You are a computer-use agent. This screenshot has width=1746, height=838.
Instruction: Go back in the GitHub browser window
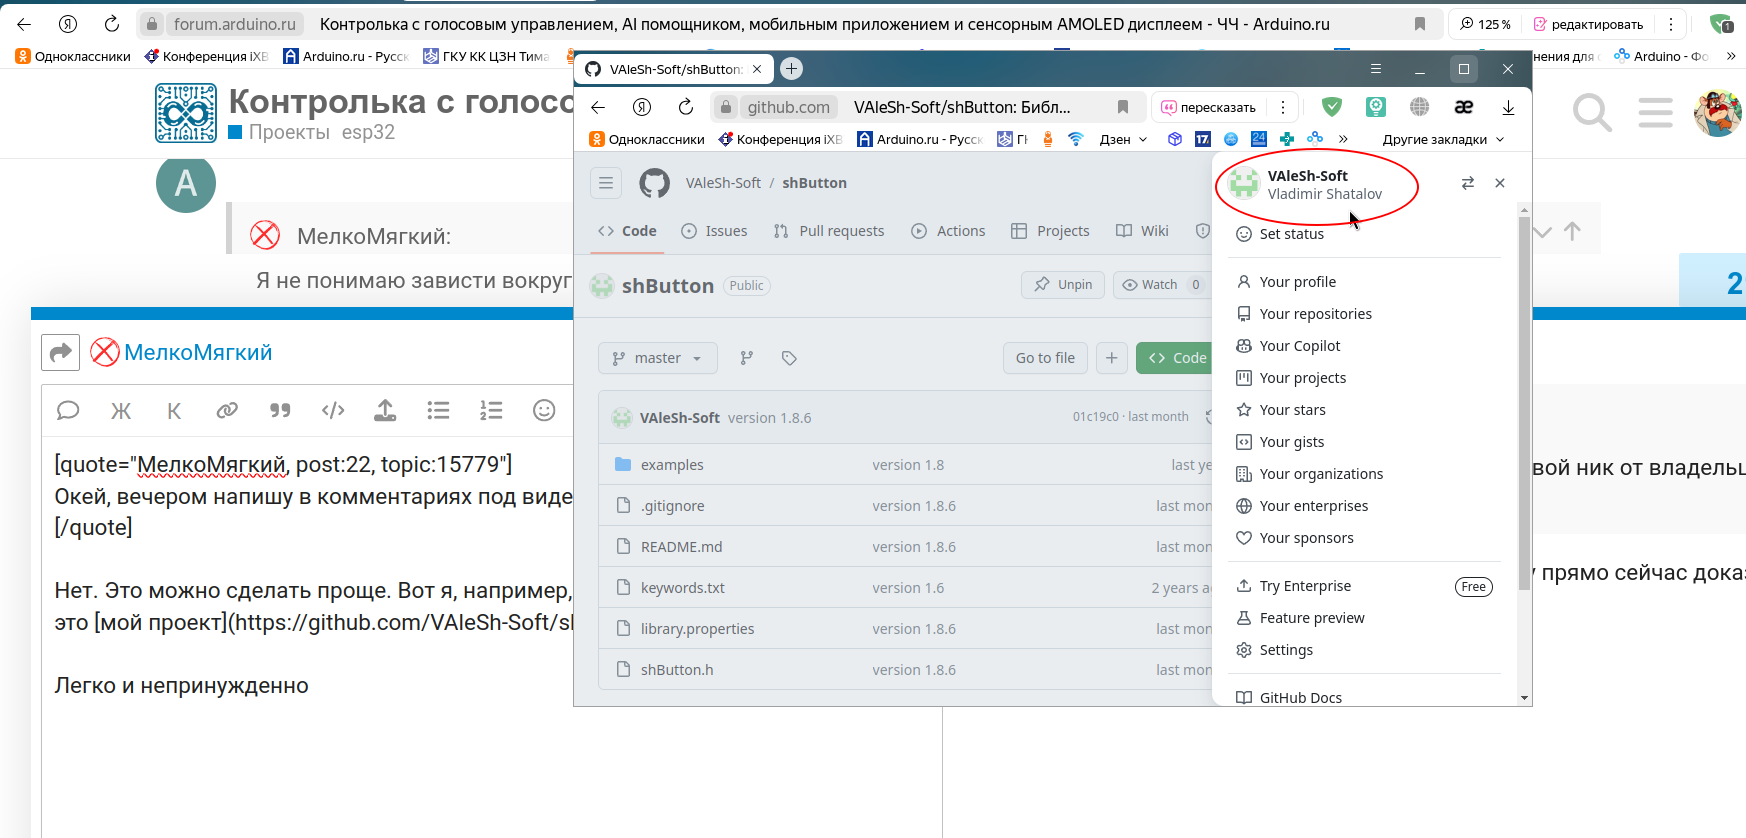598,107
